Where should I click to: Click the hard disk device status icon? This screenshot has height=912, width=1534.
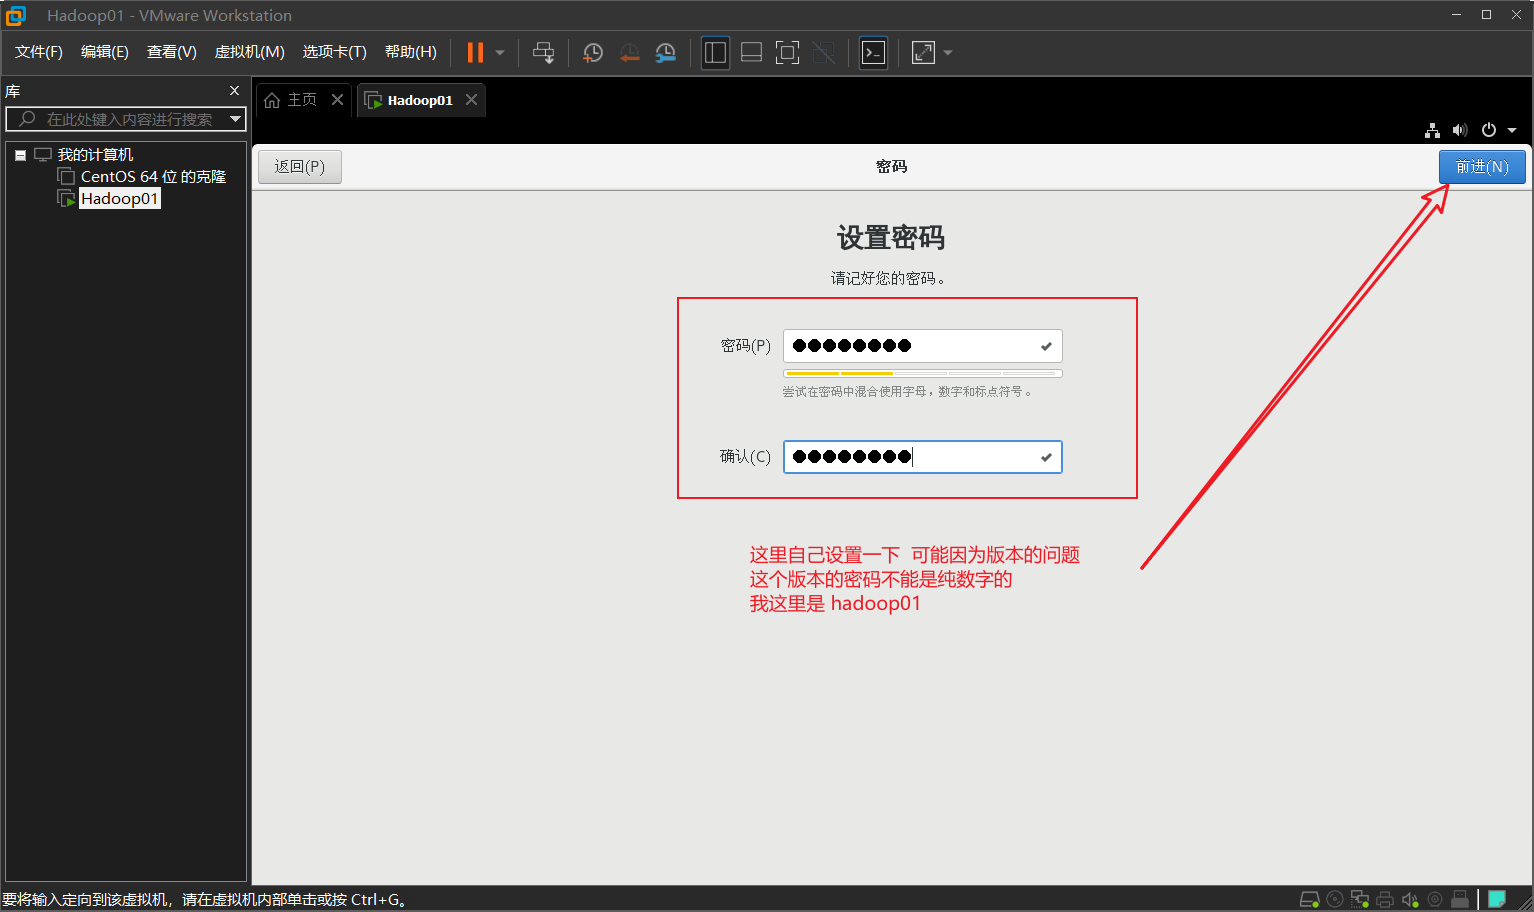1309,900
